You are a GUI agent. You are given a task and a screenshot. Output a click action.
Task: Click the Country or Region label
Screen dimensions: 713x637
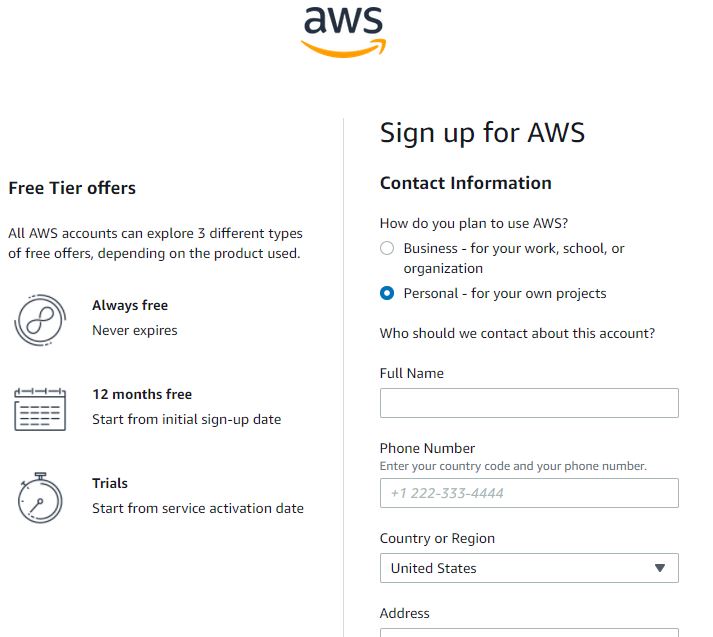(437, 538)
